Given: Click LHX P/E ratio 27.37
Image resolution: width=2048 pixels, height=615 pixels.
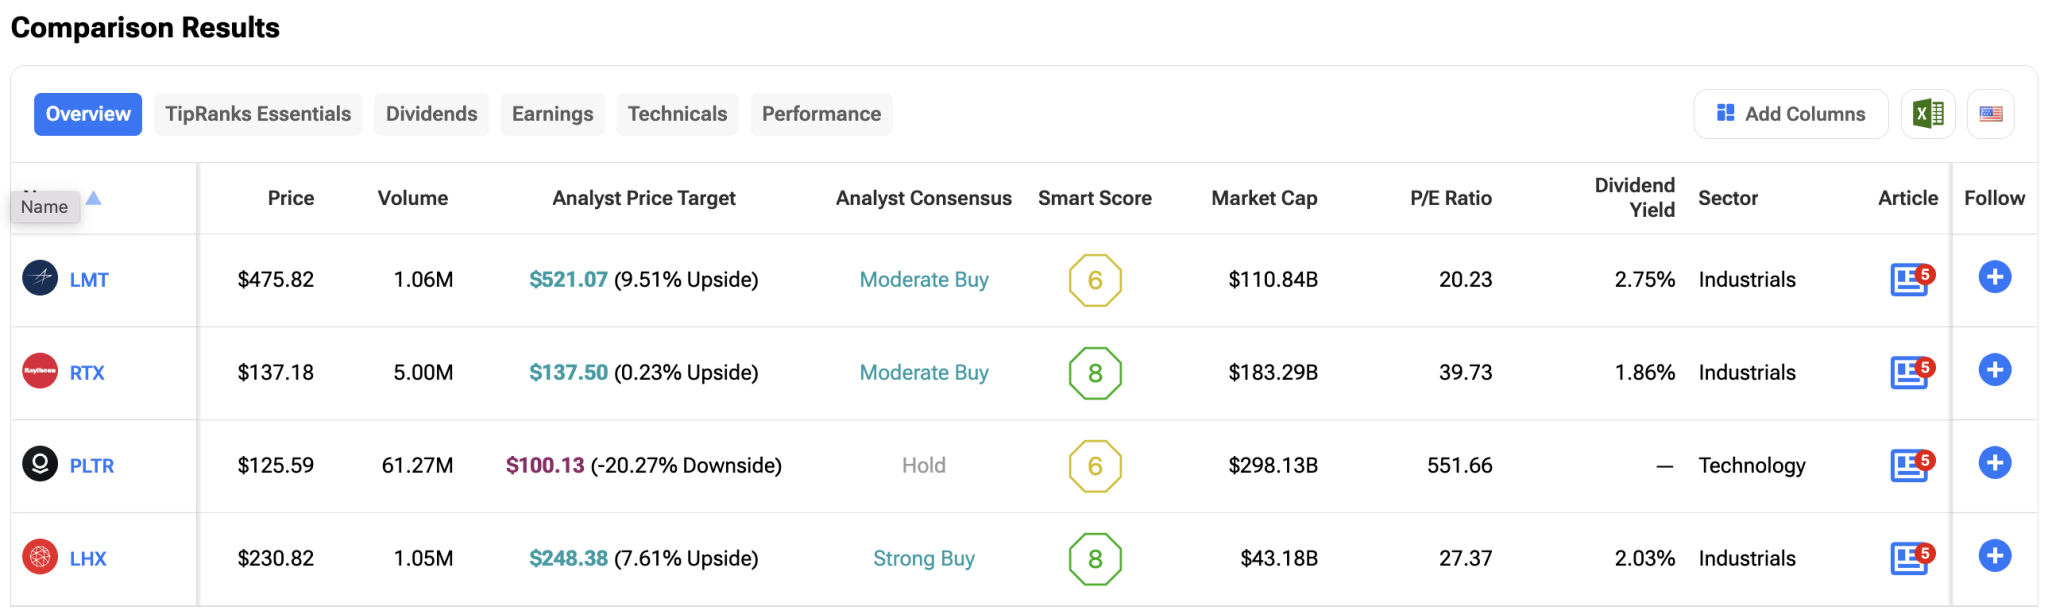Looking at the screenshot, I should 1466,559.
